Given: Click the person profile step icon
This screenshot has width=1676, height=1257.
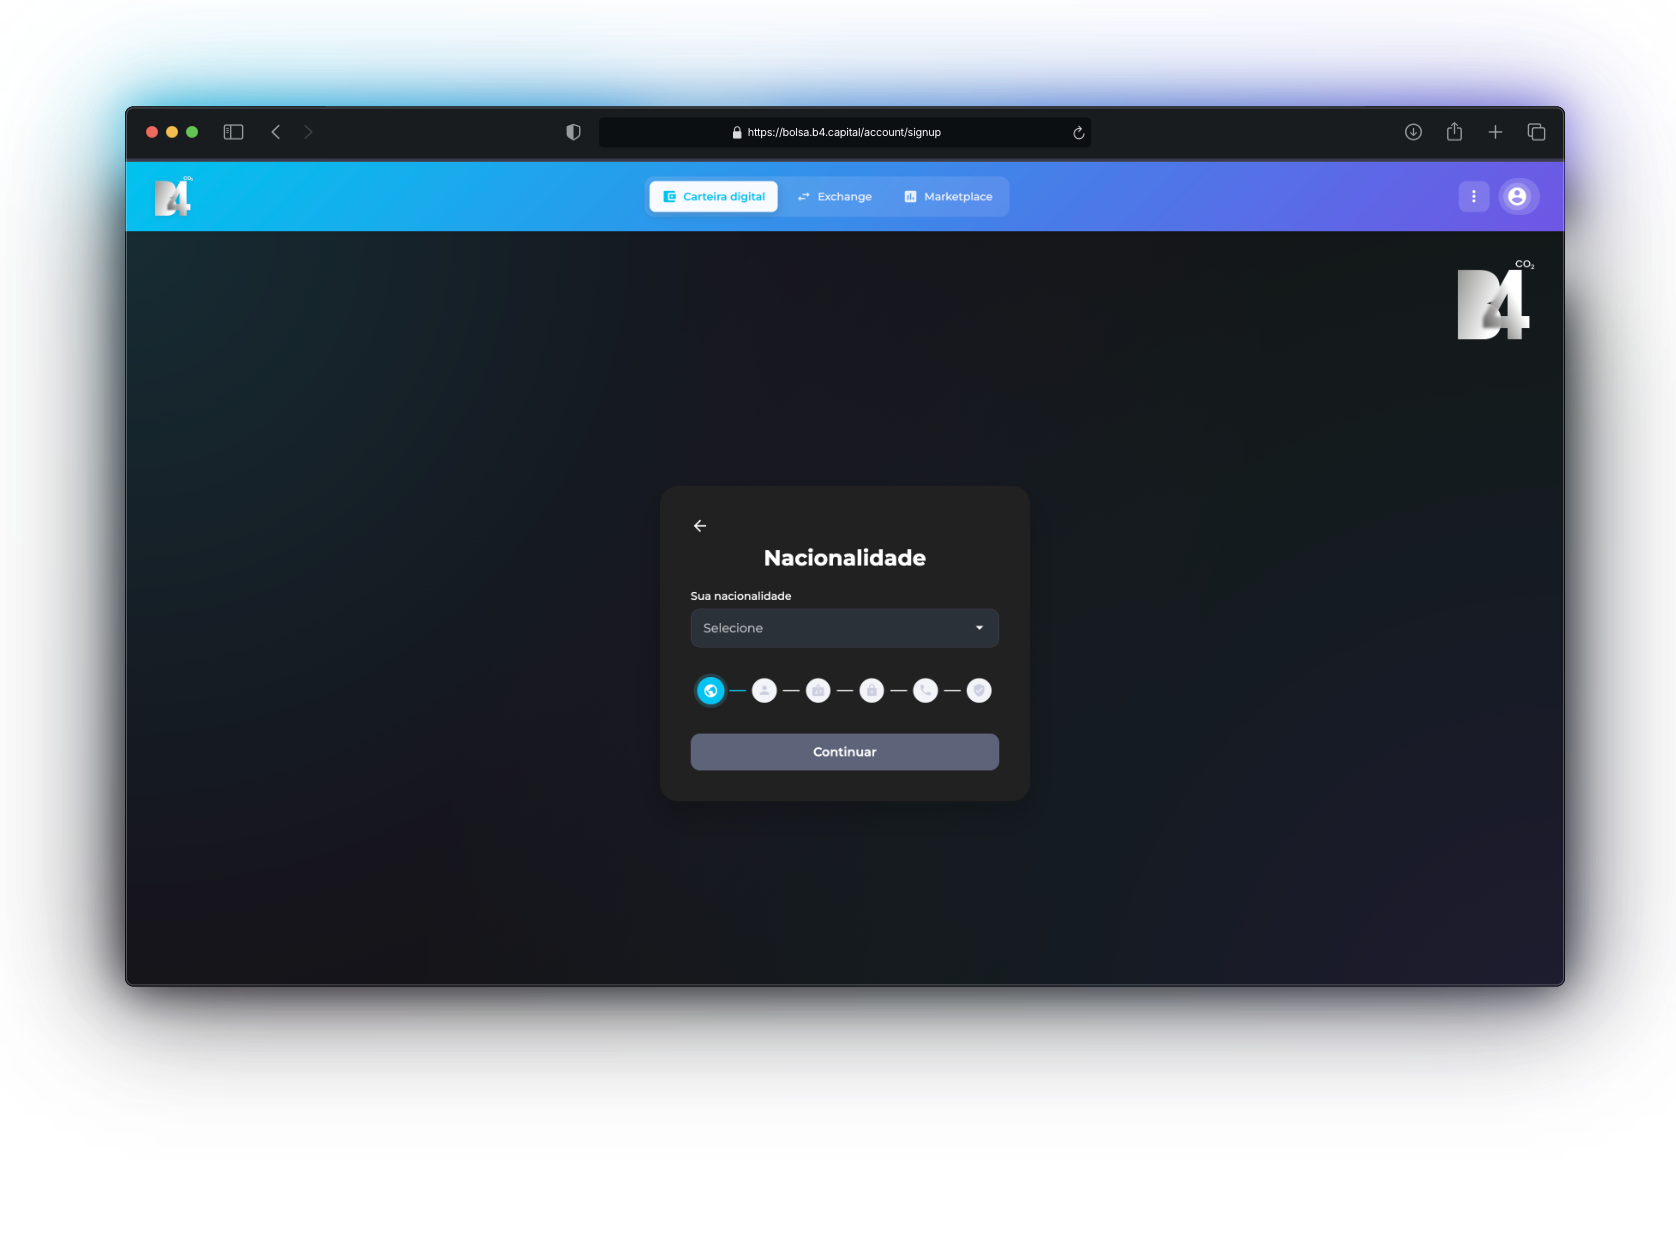Looking at the screenshot, I should coord(764,691).
